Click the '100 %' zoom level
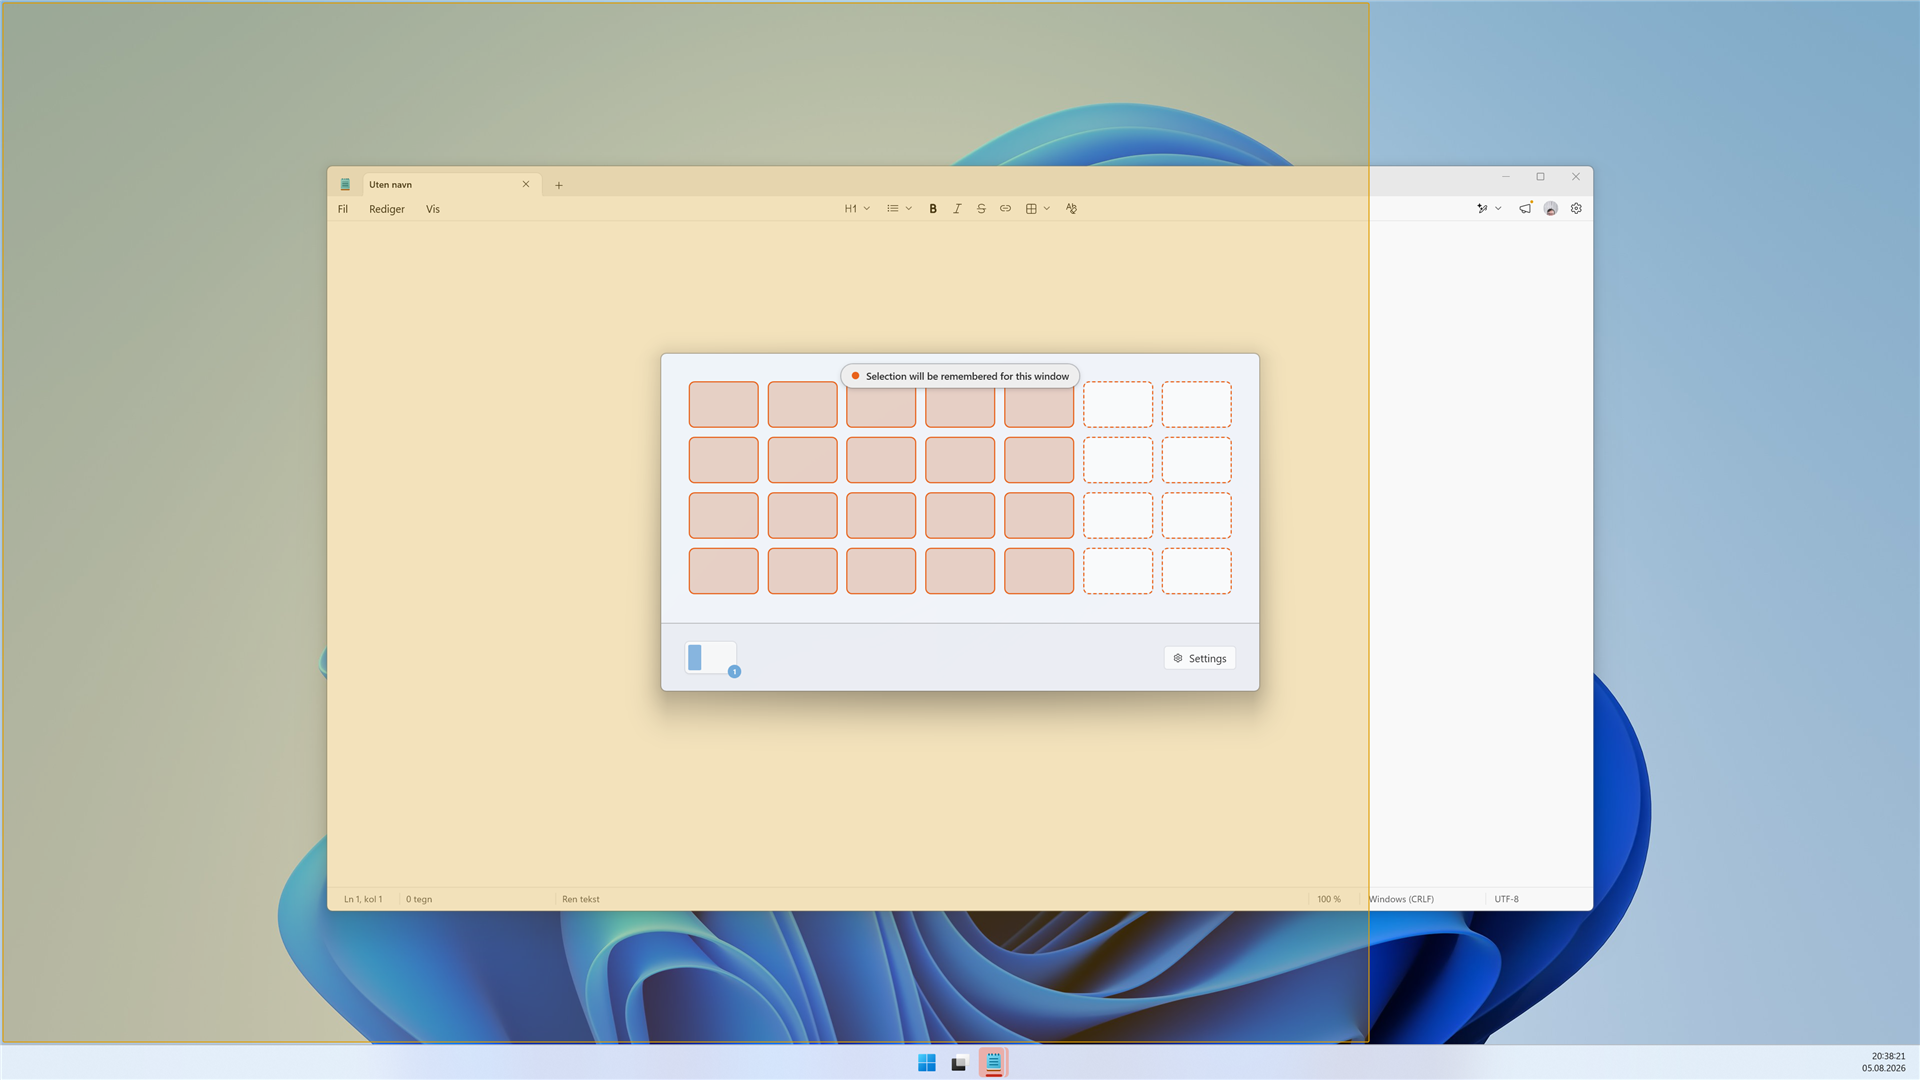The image size is (1920, 1080). coord(1329,899)
